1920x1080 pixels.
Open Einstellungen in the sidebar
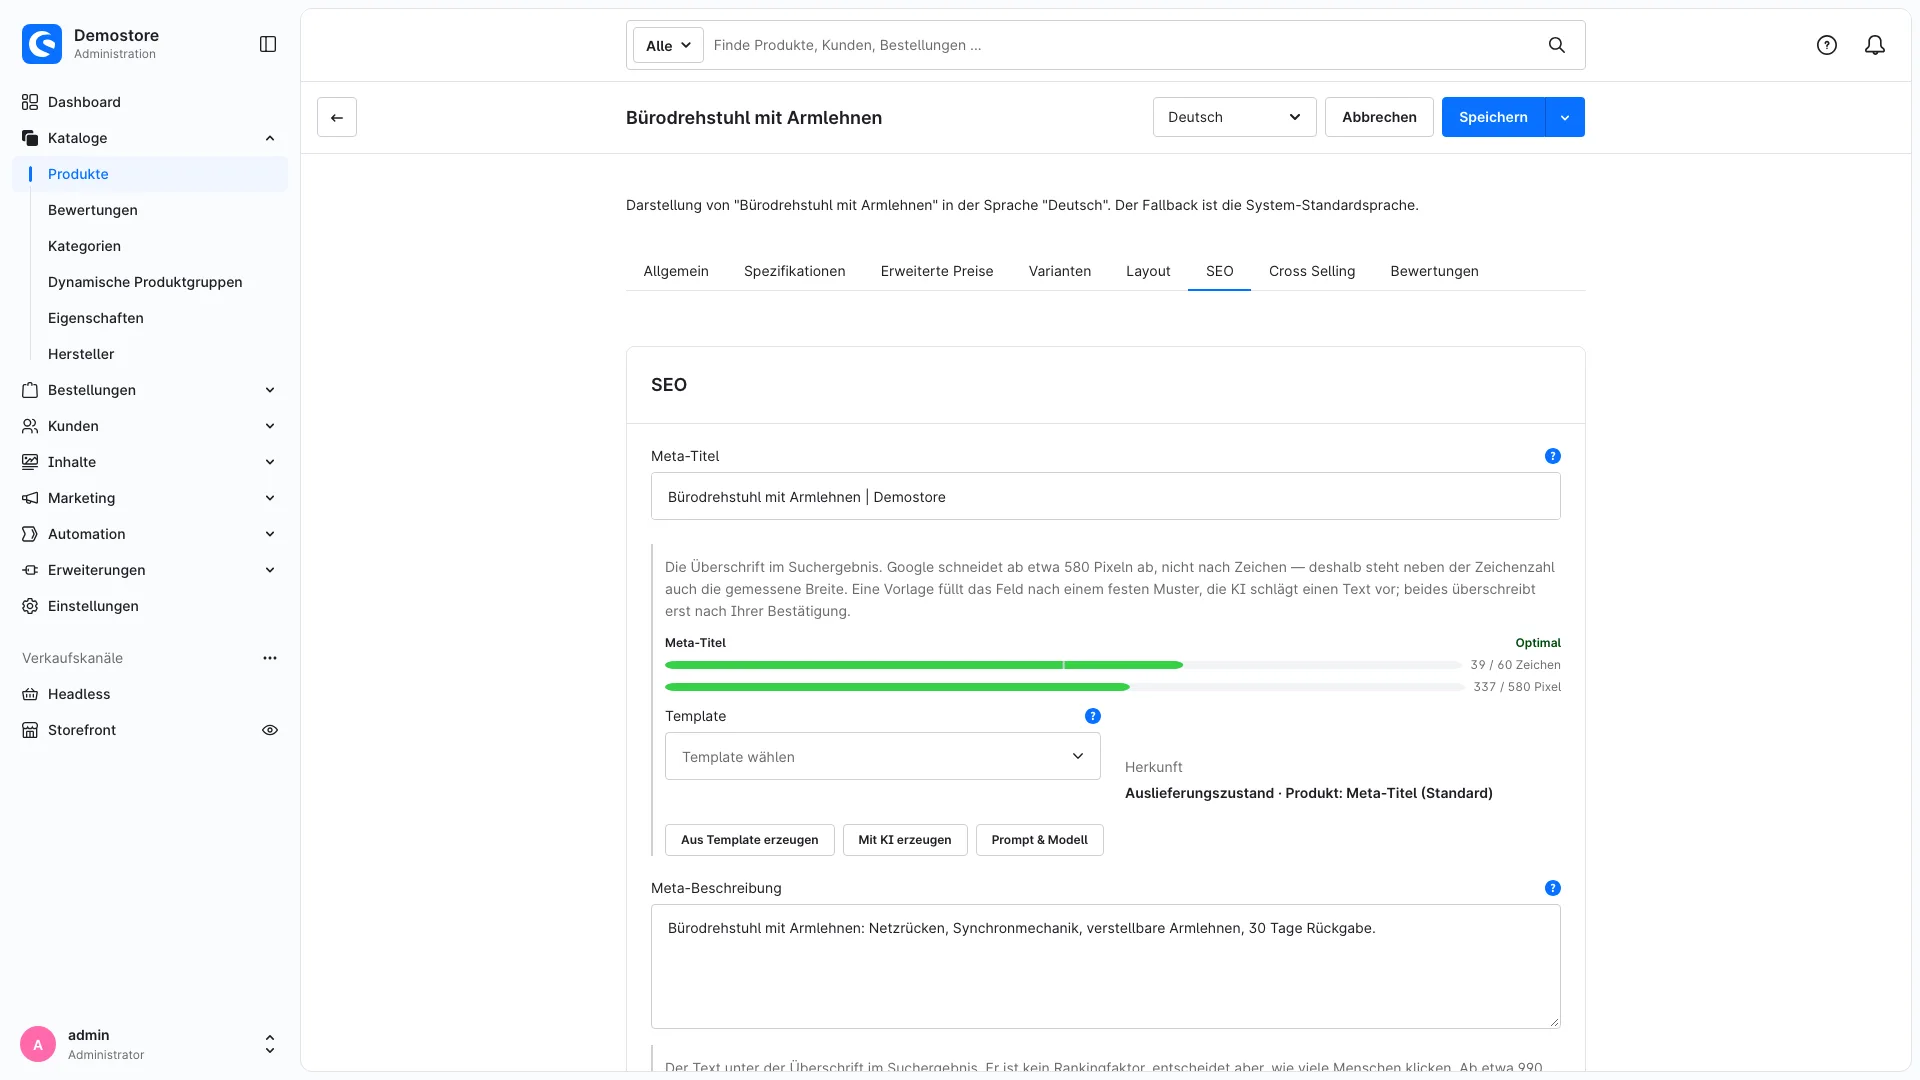click(150, 606)
